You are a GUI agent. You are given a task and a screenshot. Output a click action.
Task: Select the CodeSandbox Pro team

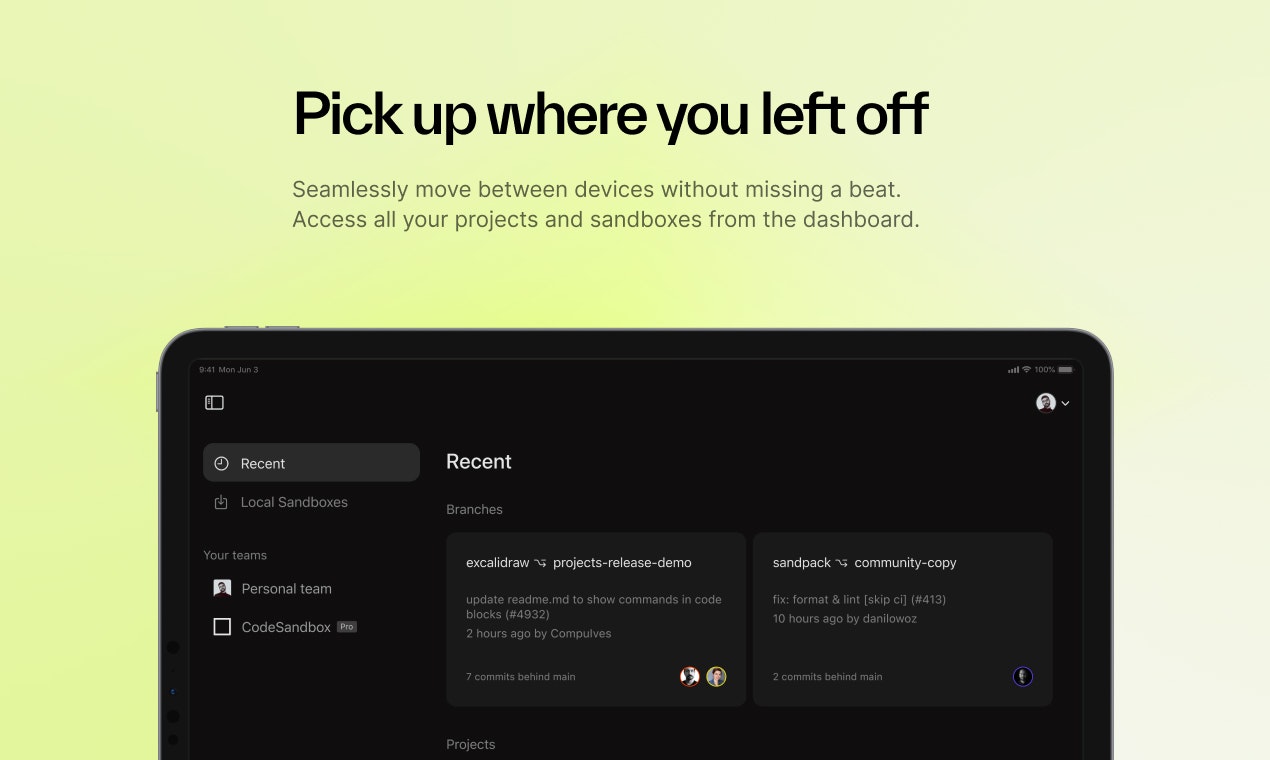(286, 626)
